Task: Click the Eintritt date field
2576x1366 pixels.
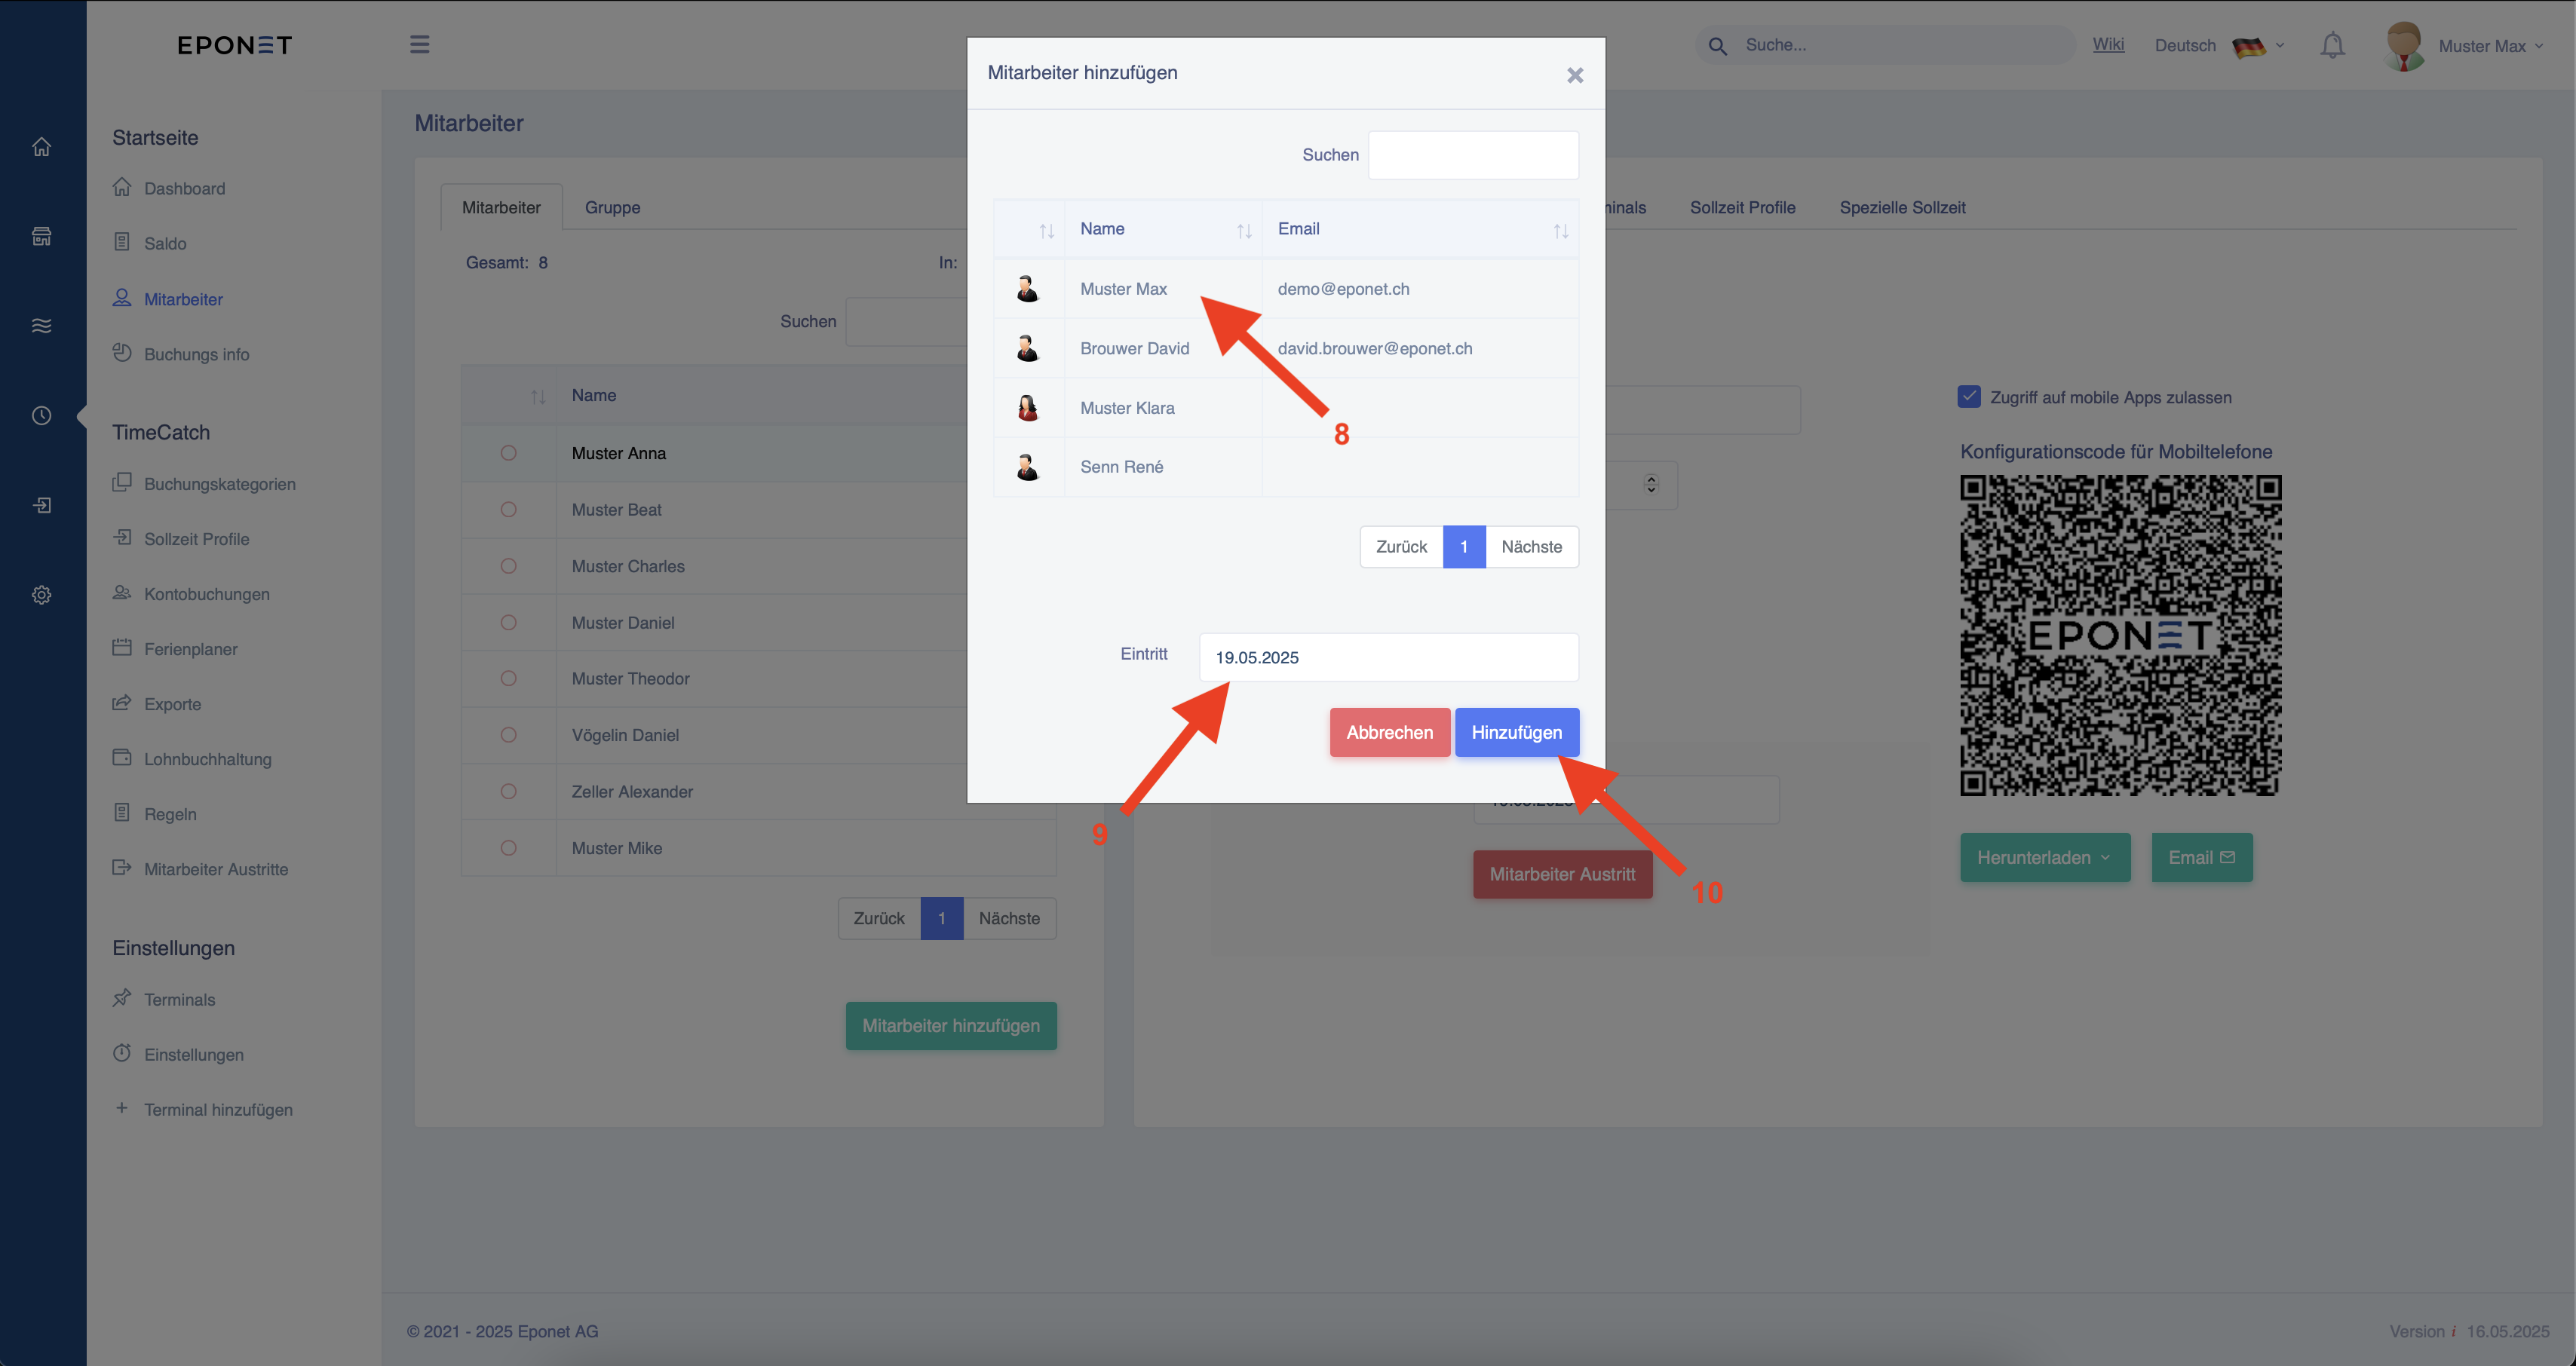Action: pyautogui.click(x=1388, y=657)
